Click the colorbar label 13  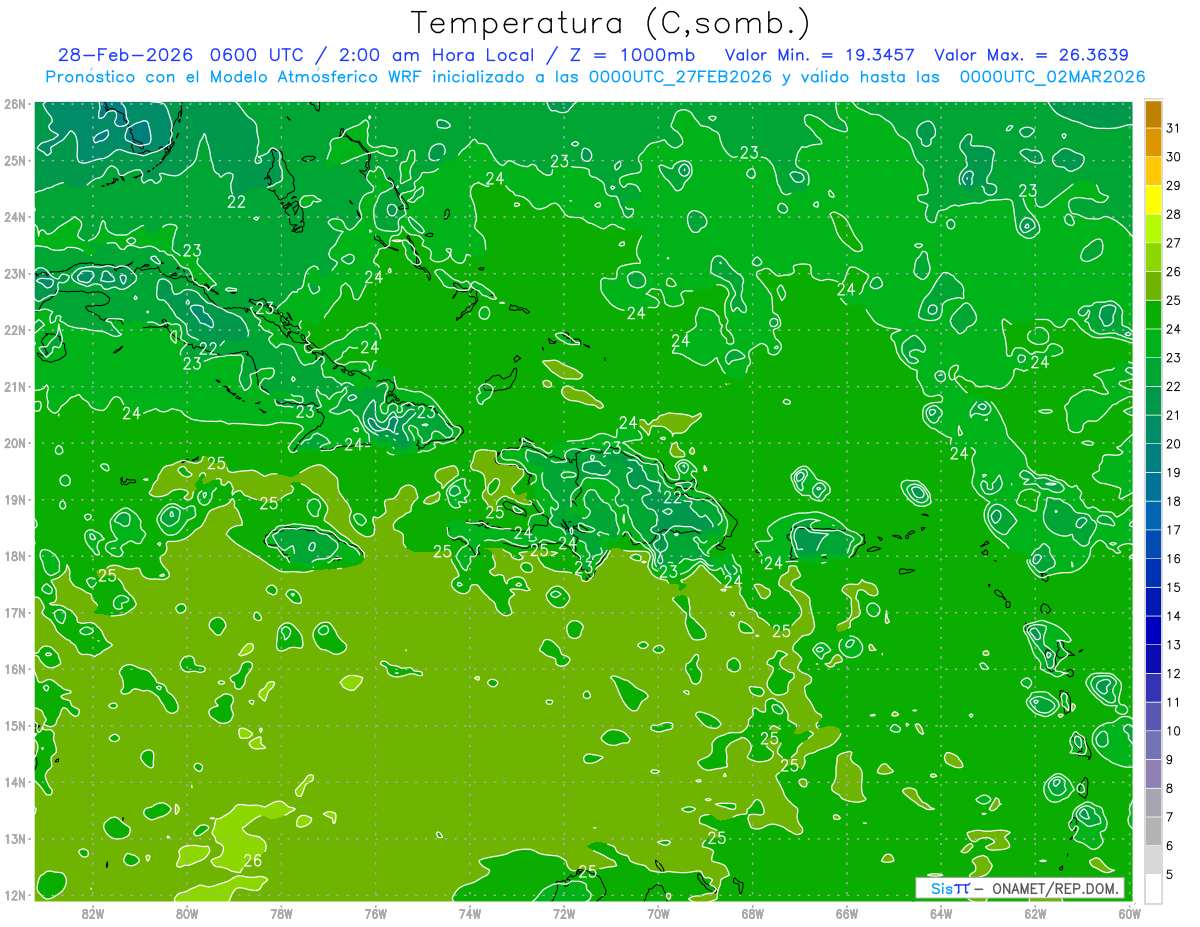point(1174,644)
